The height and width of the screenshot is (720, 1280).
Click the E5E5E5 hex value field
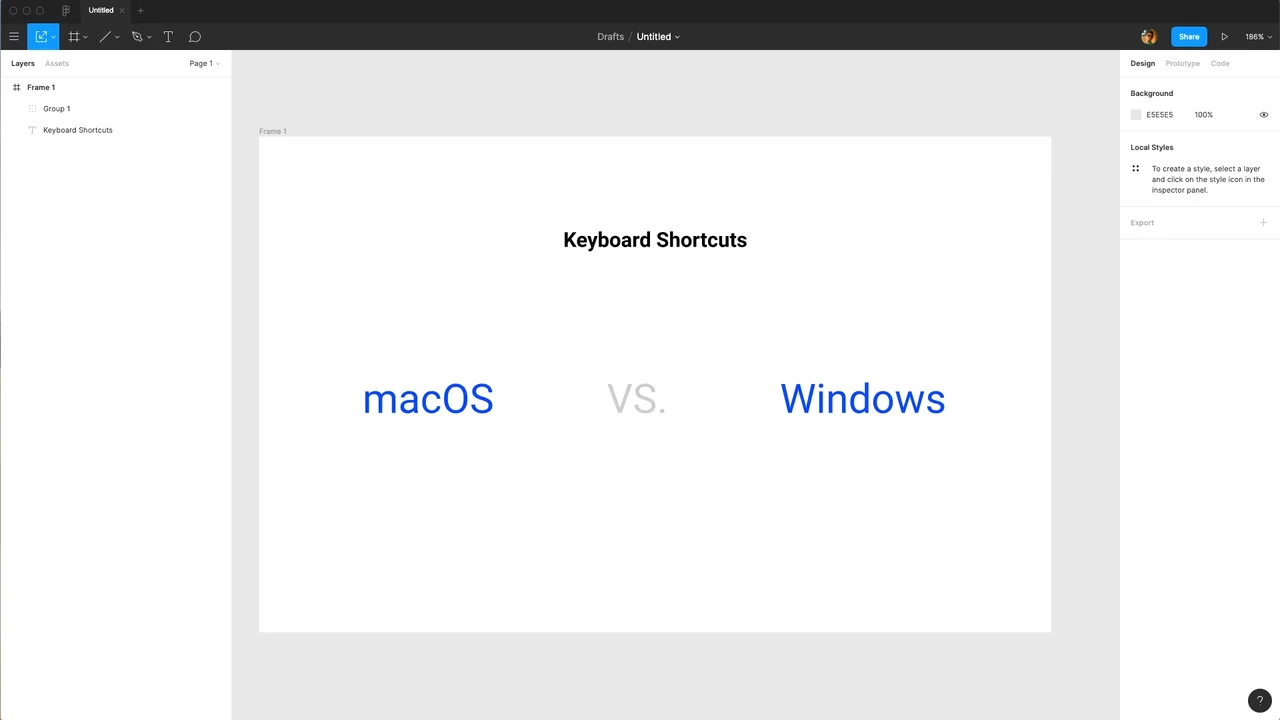click(x=1160, y=115)
